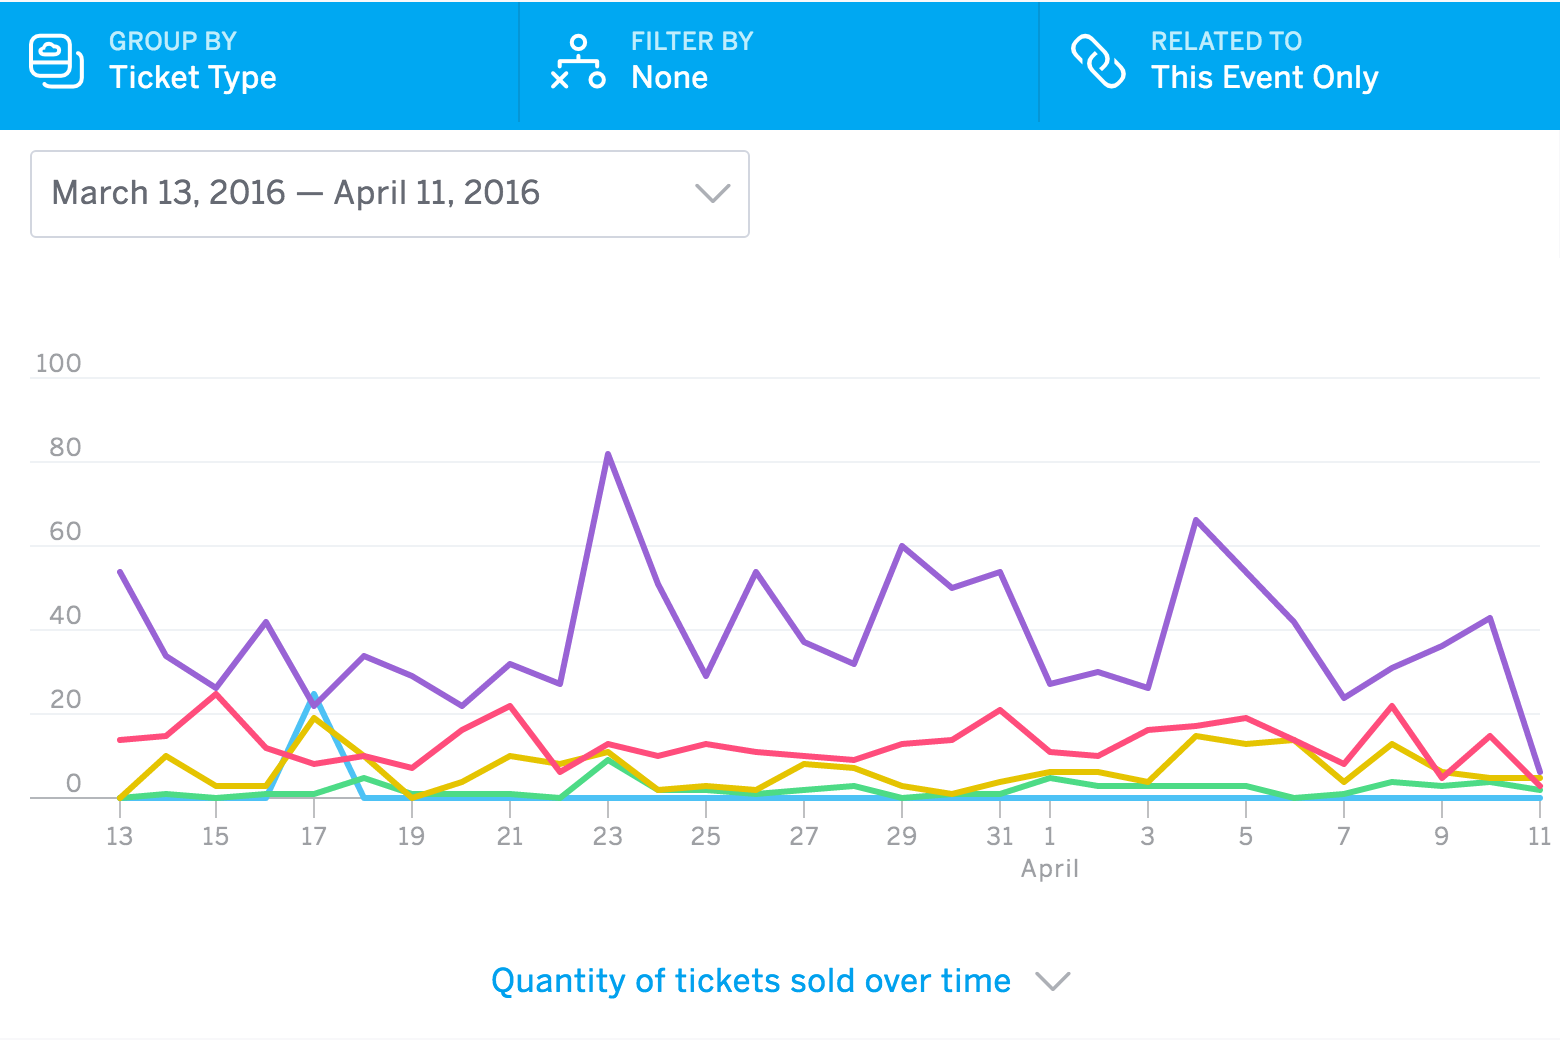Click the 100 label on the y-axis
This screenshot has width=1560, height=1040.
coord(58,364)
